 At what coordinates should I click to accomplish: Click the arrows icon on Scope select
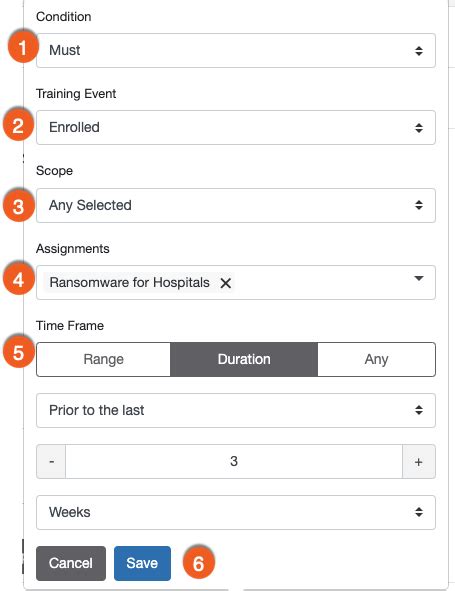click(x=419, y=205)
